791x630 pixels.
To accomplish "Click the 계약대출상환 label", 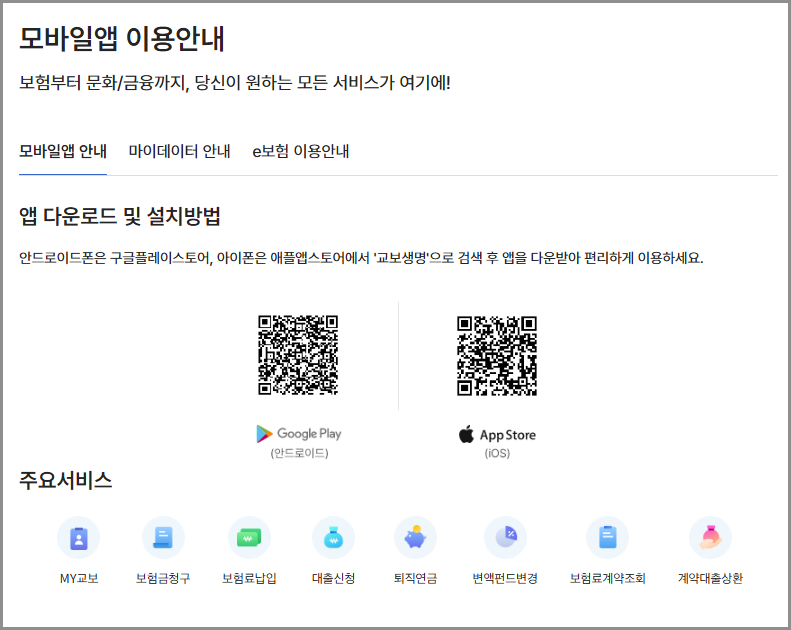I will pos(710,578).
